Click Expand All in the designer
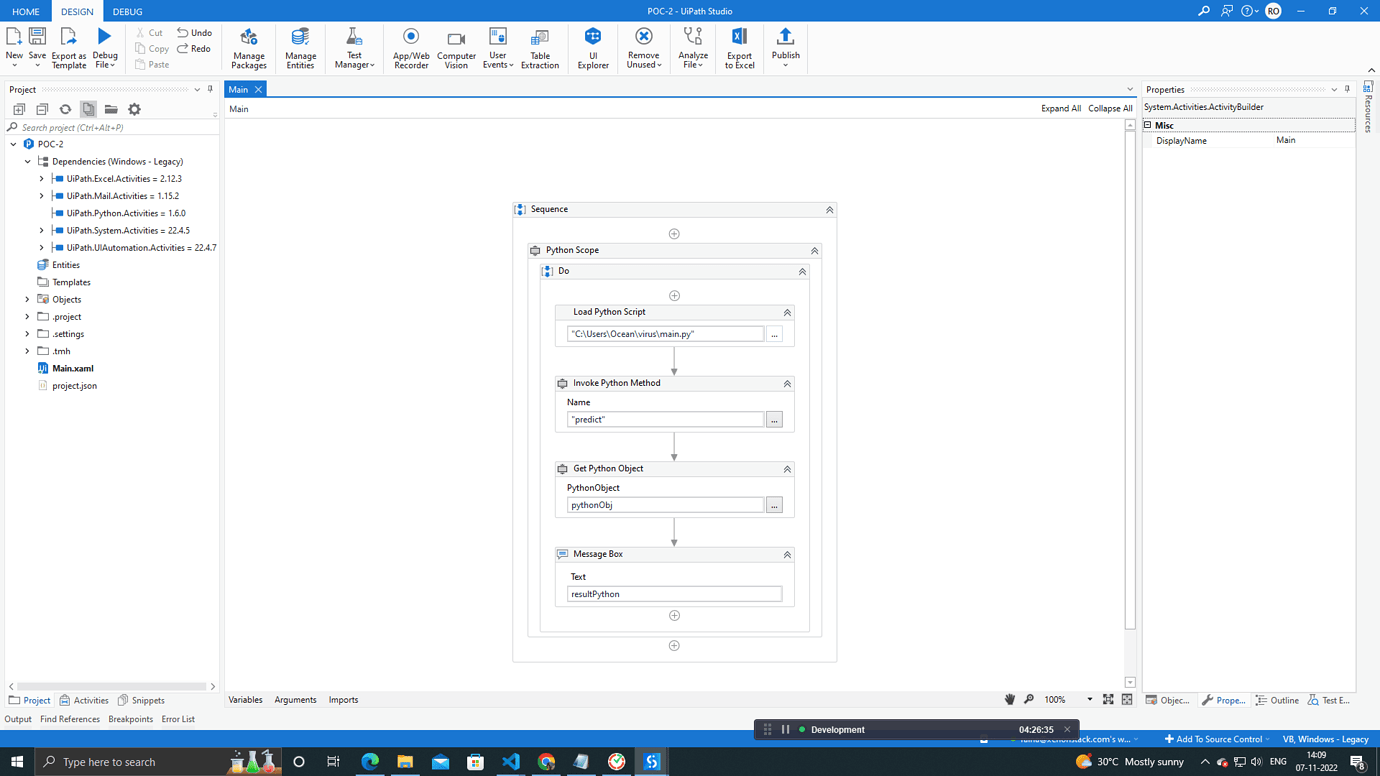Image resolution: width=1380 pixels, height=776 pixels. point(1061,109)
